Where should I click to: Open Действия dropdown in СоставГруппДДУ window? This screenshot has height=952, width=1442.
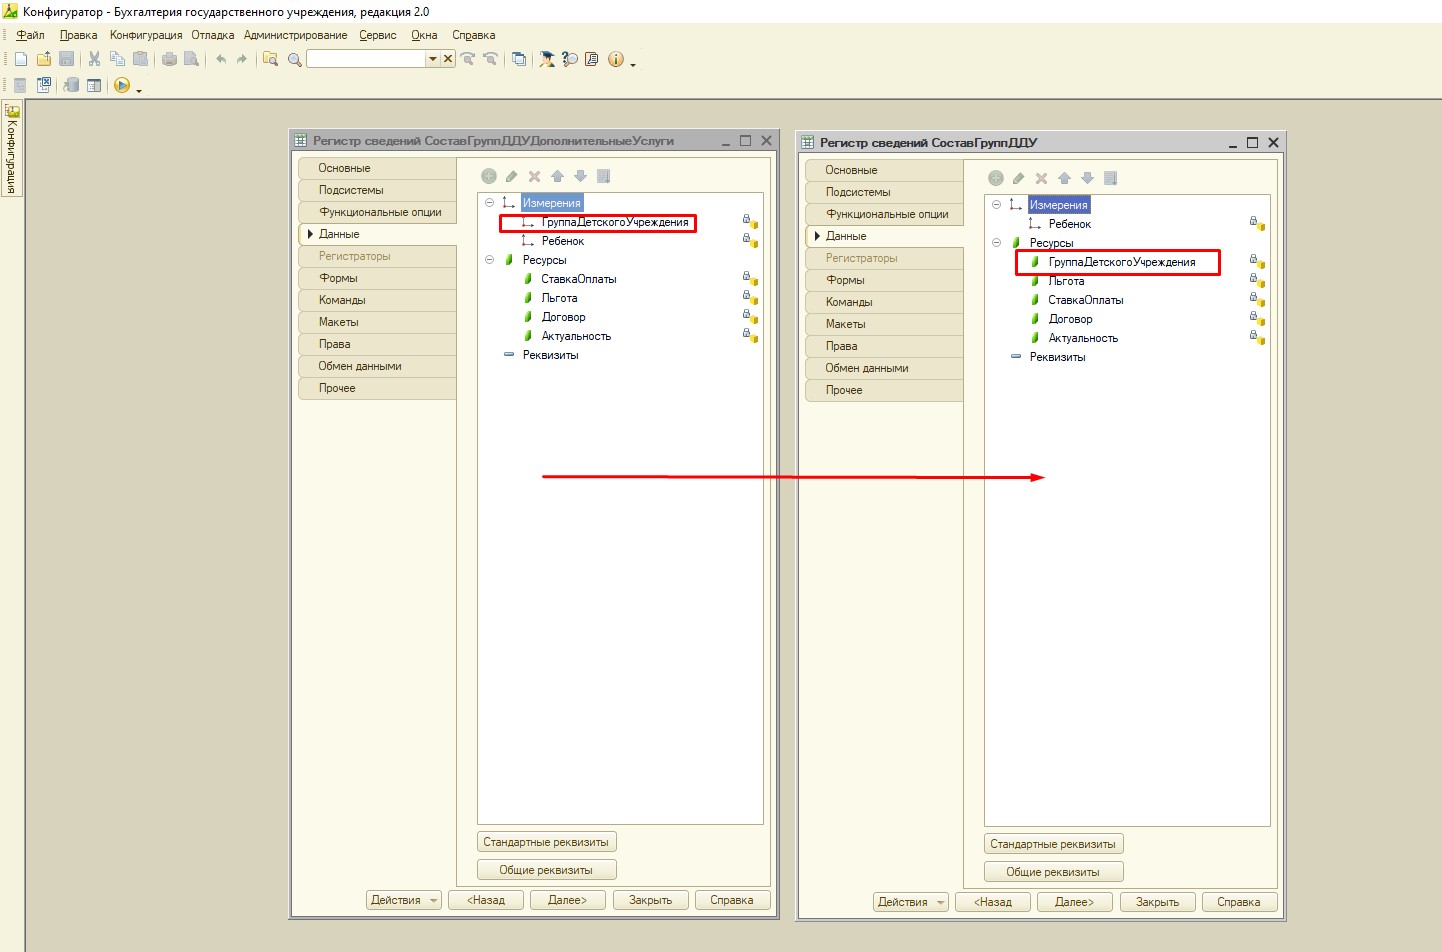[x=910, y=902]
